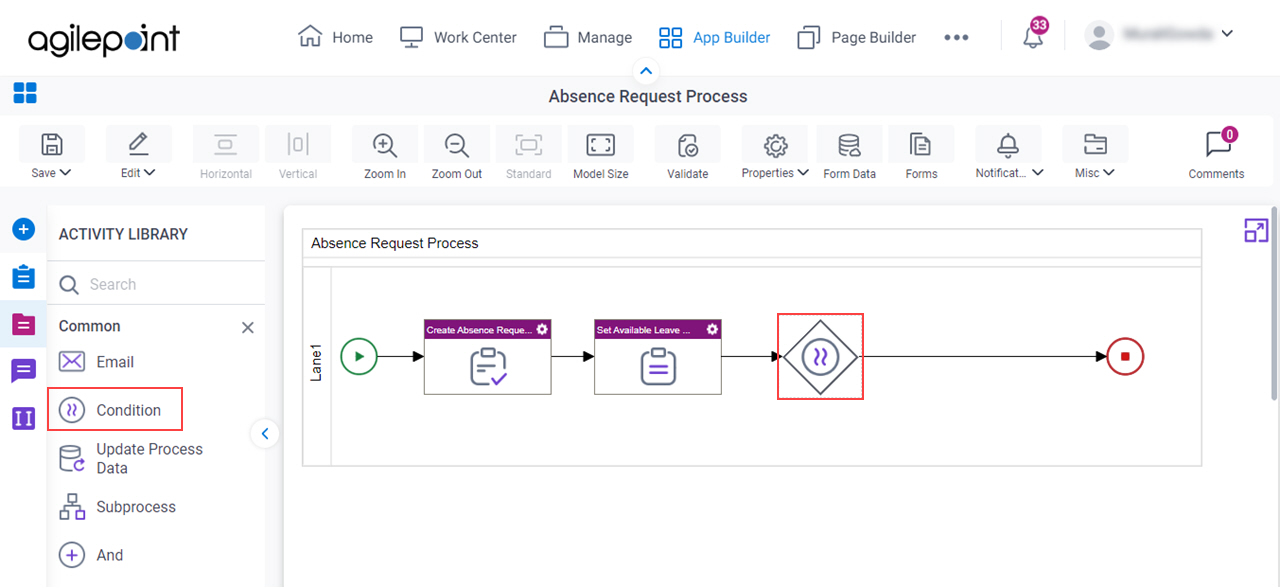Pick the Condition activity
Image resolution: width=1280 pixels, height=588 pixels.
(115, 410)
